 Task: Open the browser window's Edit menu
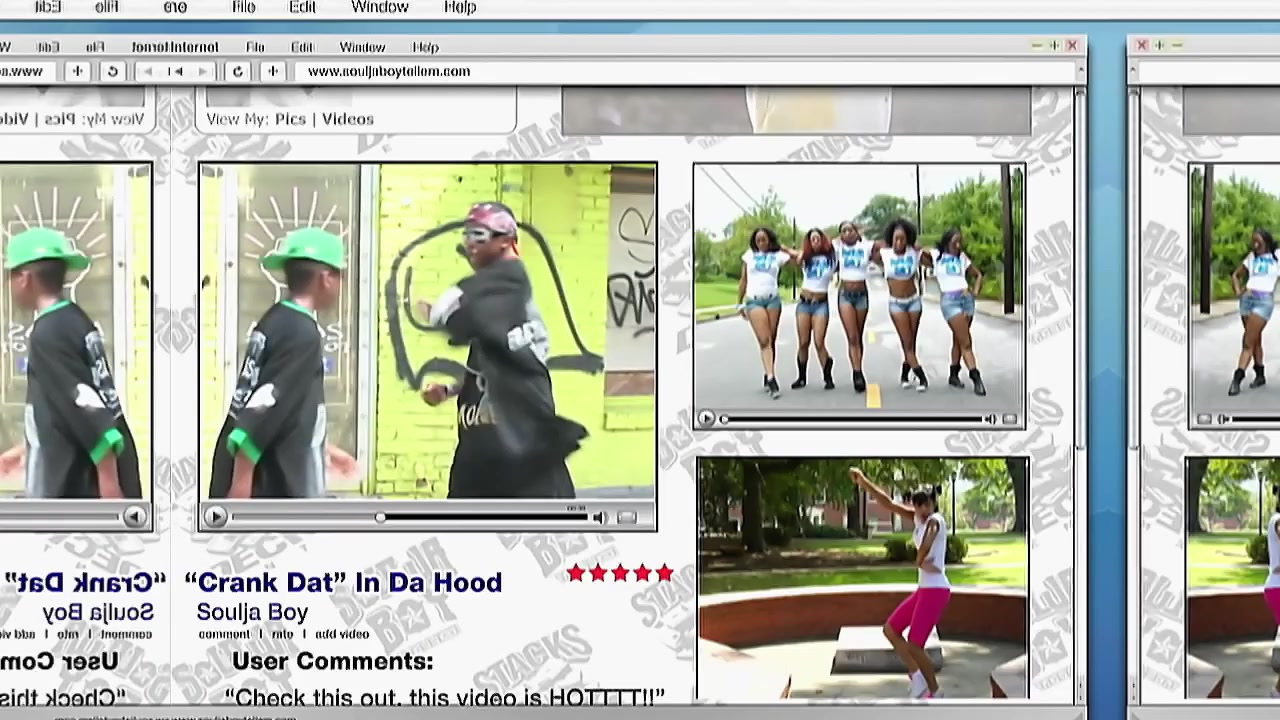(302, 47)
